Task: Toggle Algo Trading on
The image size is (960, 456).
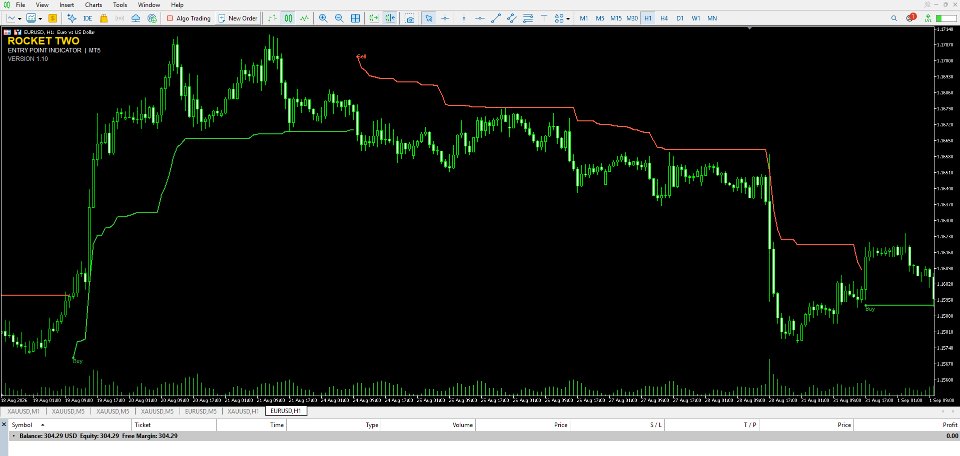Action: click(189, 18)
